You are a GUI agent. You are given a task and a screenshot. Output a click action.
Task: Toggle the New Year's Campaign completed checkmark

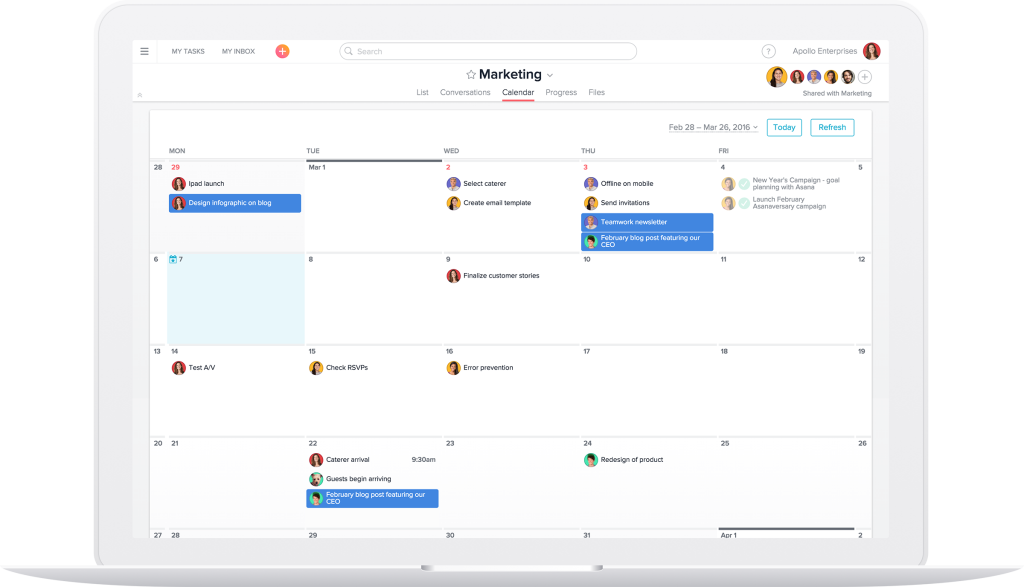tap(744, 184)
